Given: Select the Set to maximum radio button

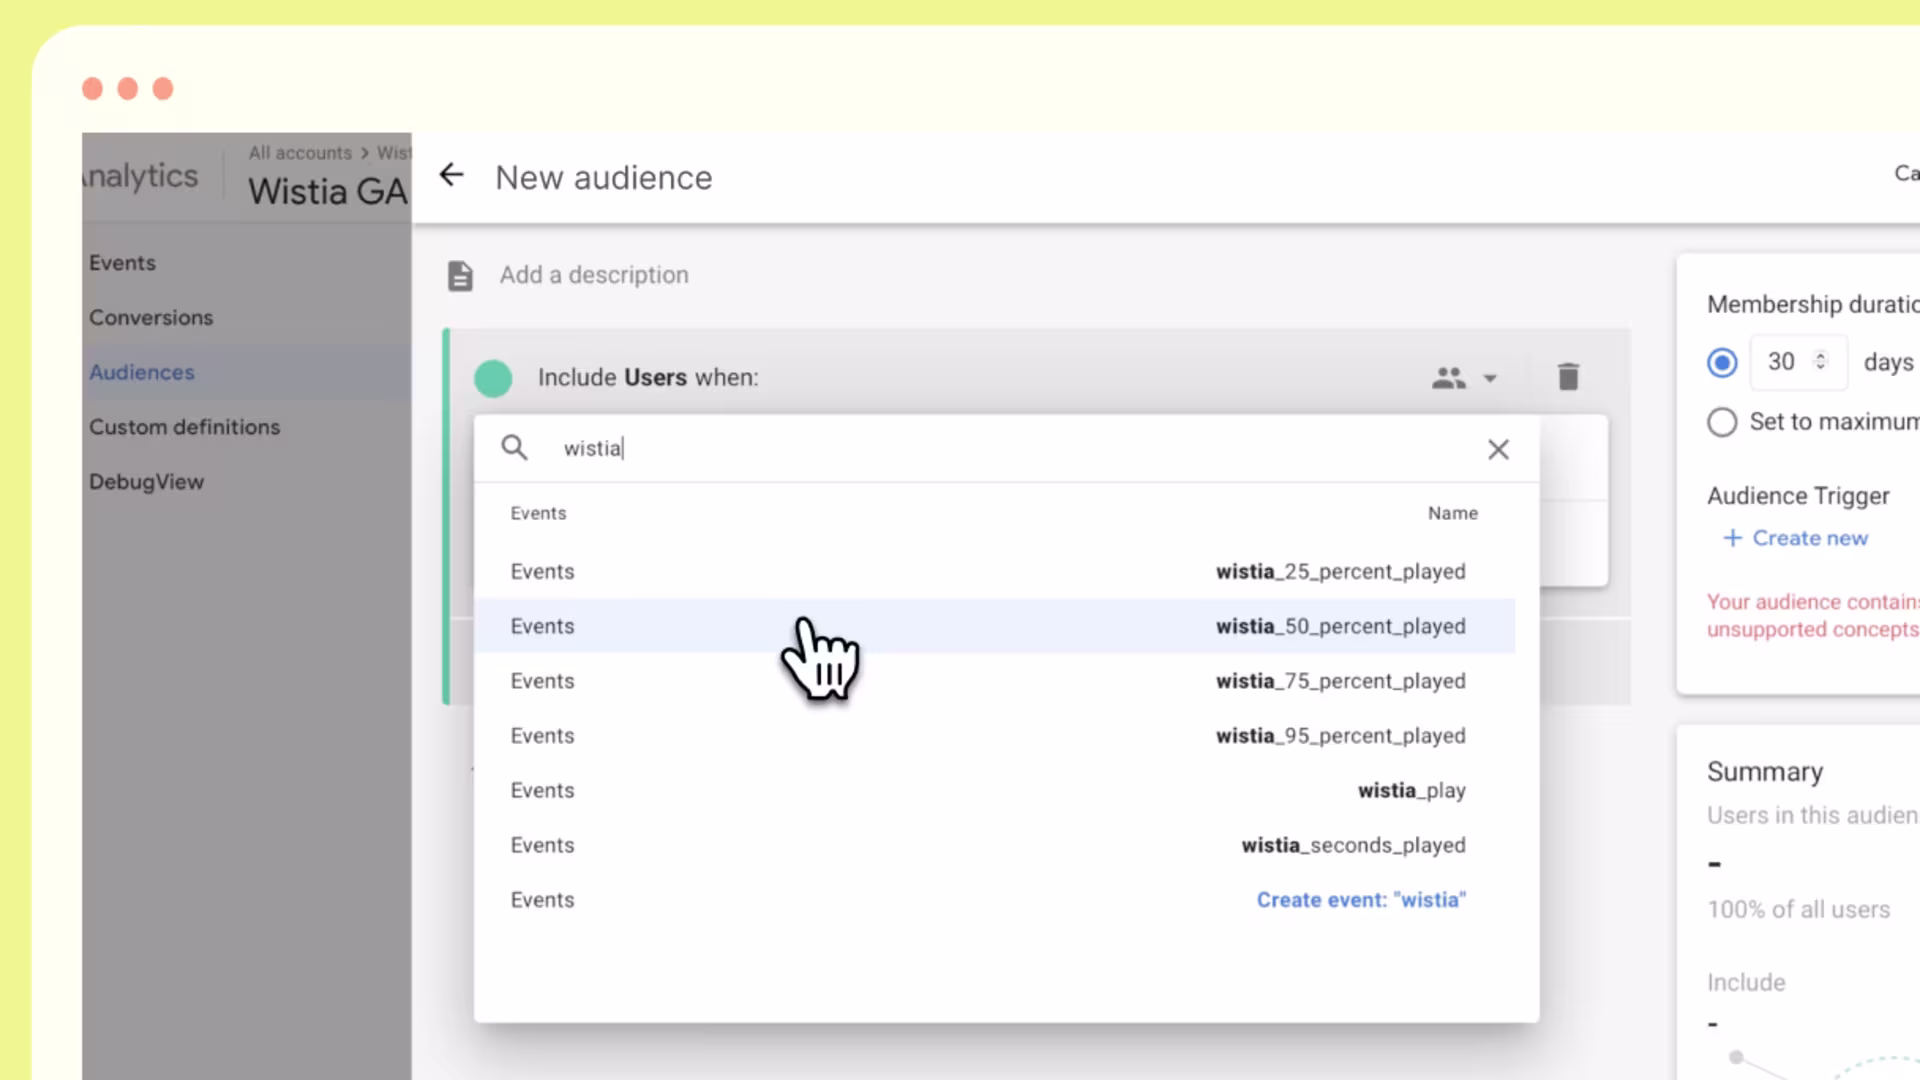Looking at the screenshot, I should click(x=1722, y=422).
